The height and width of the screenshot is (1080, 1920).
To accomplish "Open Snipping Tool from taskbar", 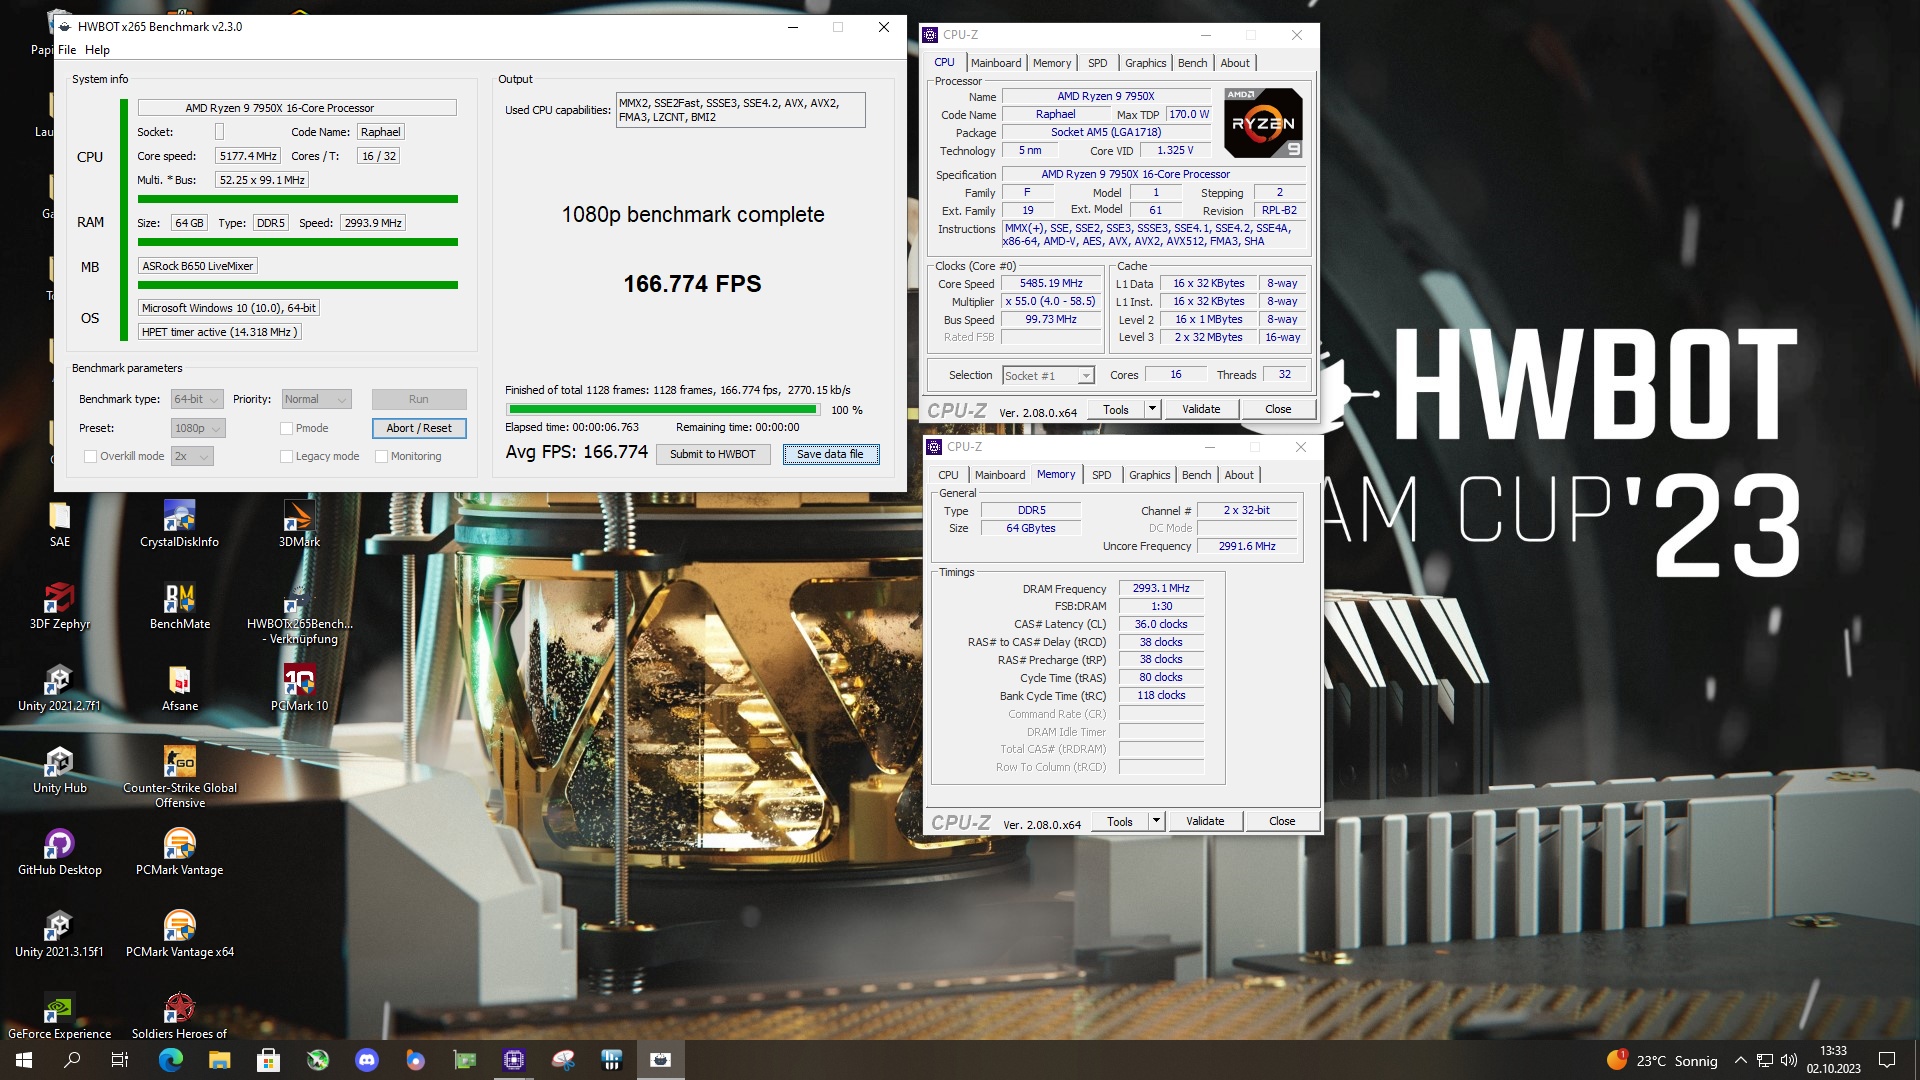I will 563,1060.
